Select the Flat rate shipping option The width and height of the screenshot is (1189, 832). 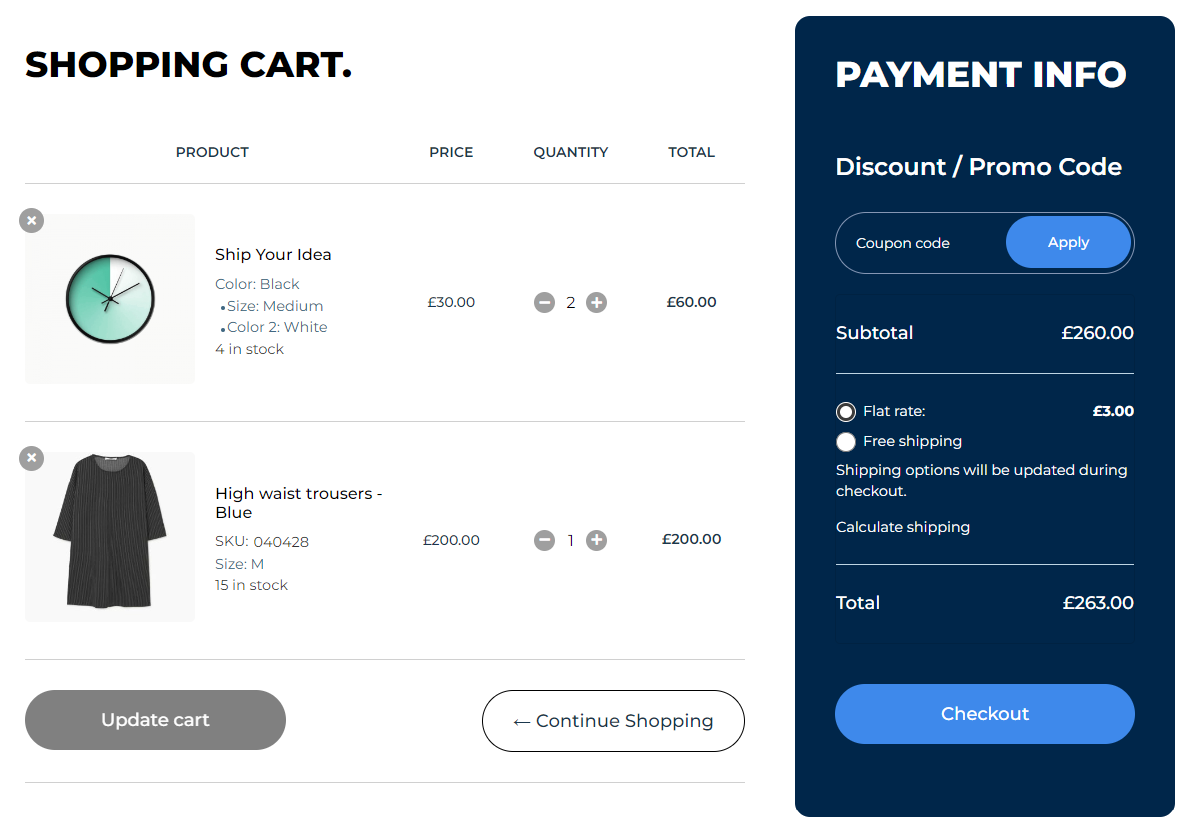point(847,412)
